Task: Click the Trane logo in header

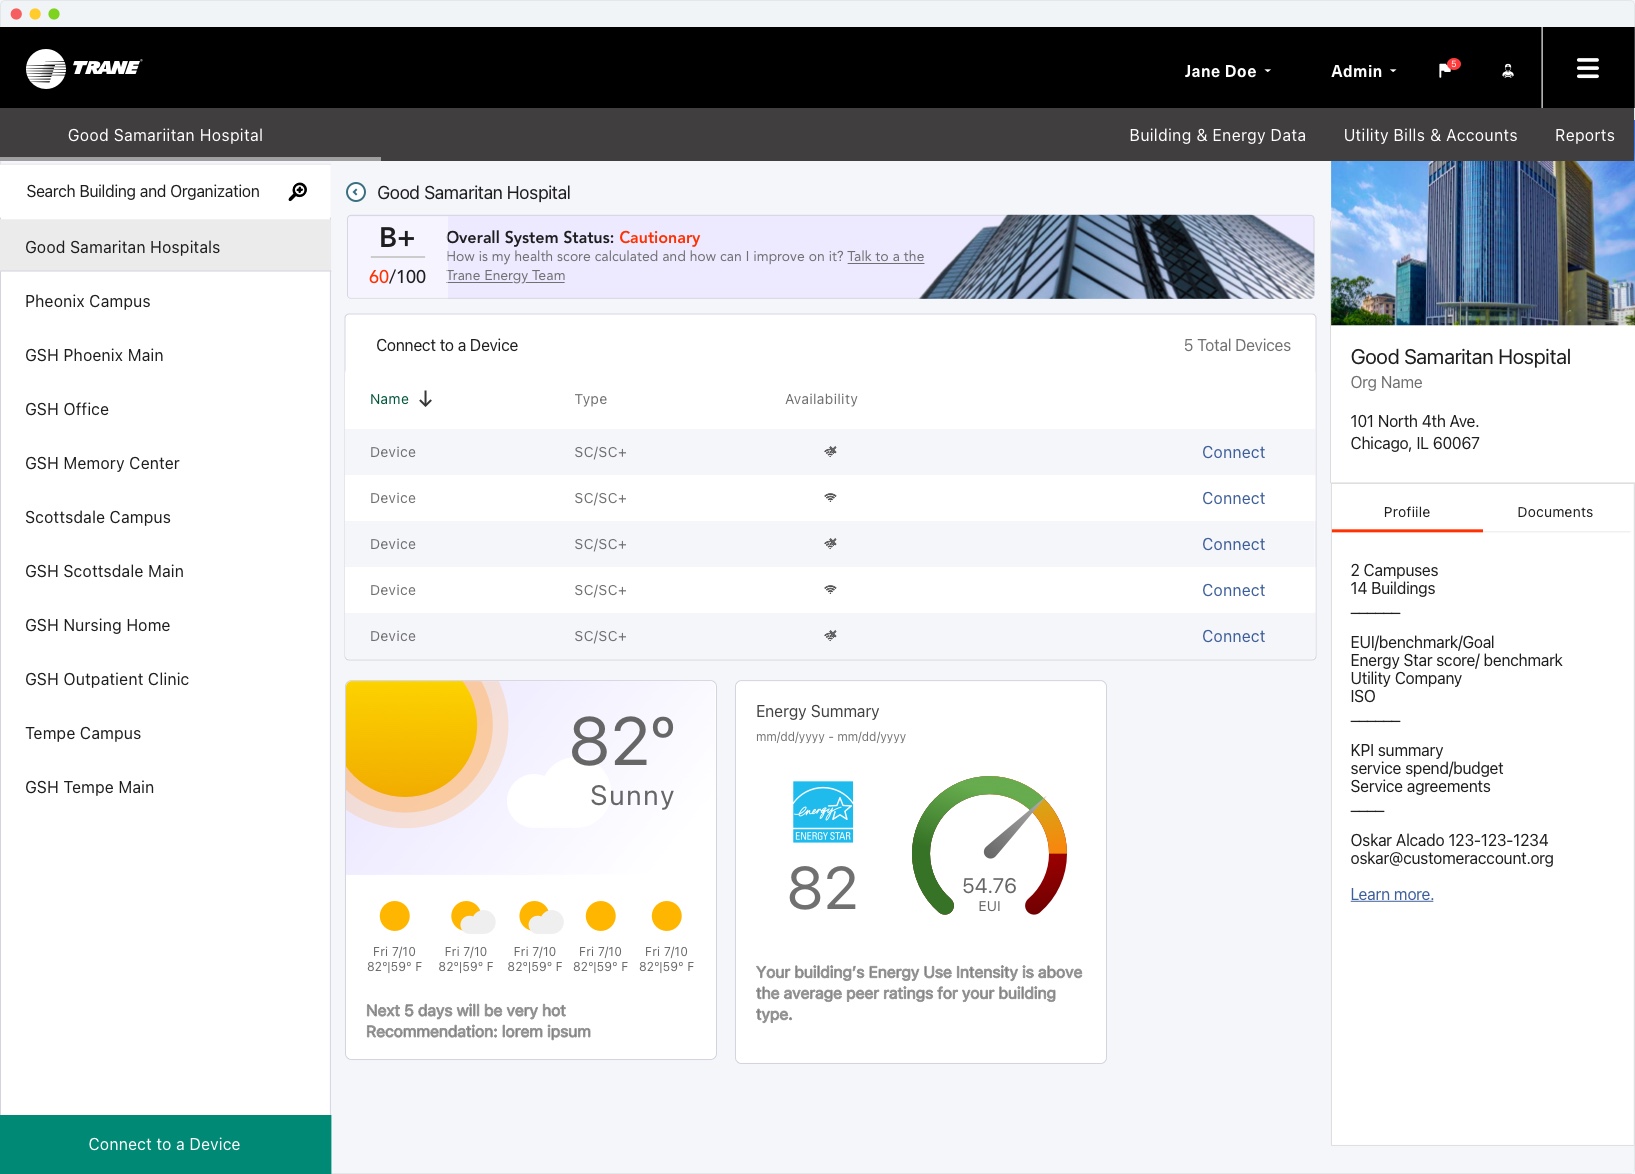Action: point(84,68)
